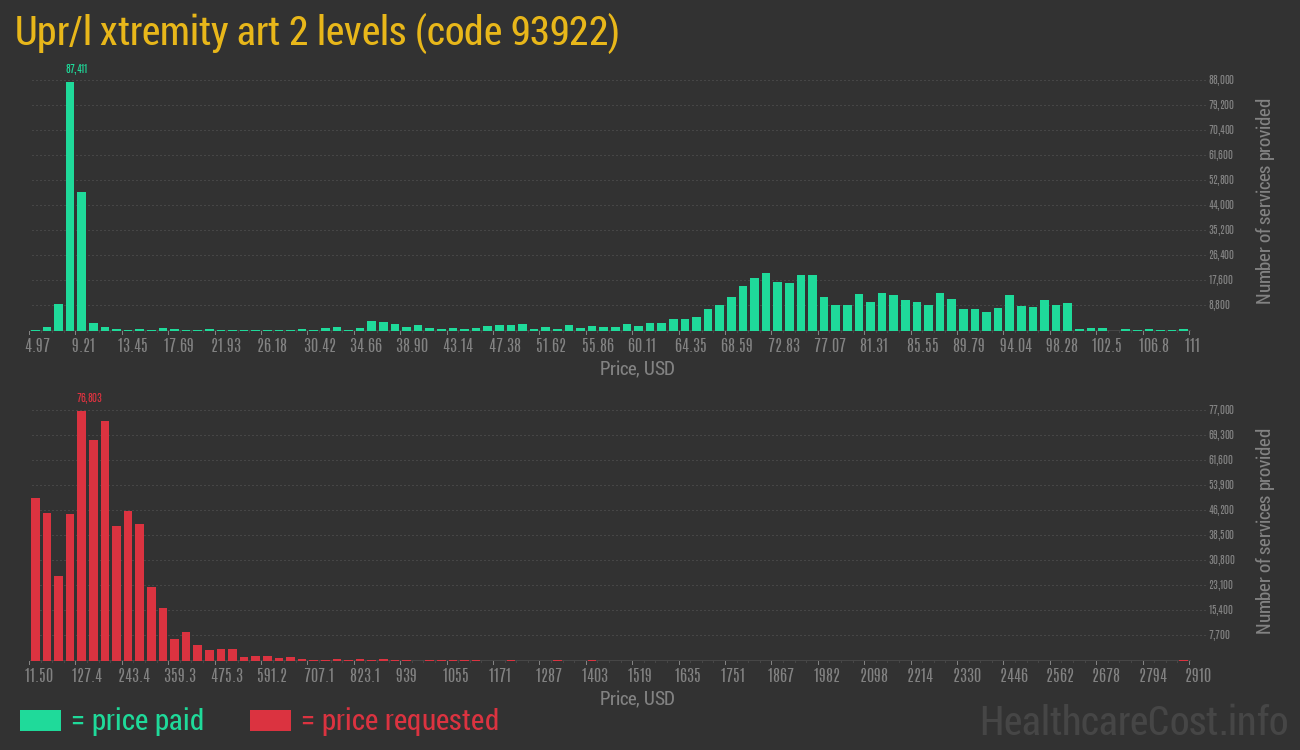1300x750 pixels.
Task: Click the 72.83 x-axis tick label
Action: tap(783, 346)
